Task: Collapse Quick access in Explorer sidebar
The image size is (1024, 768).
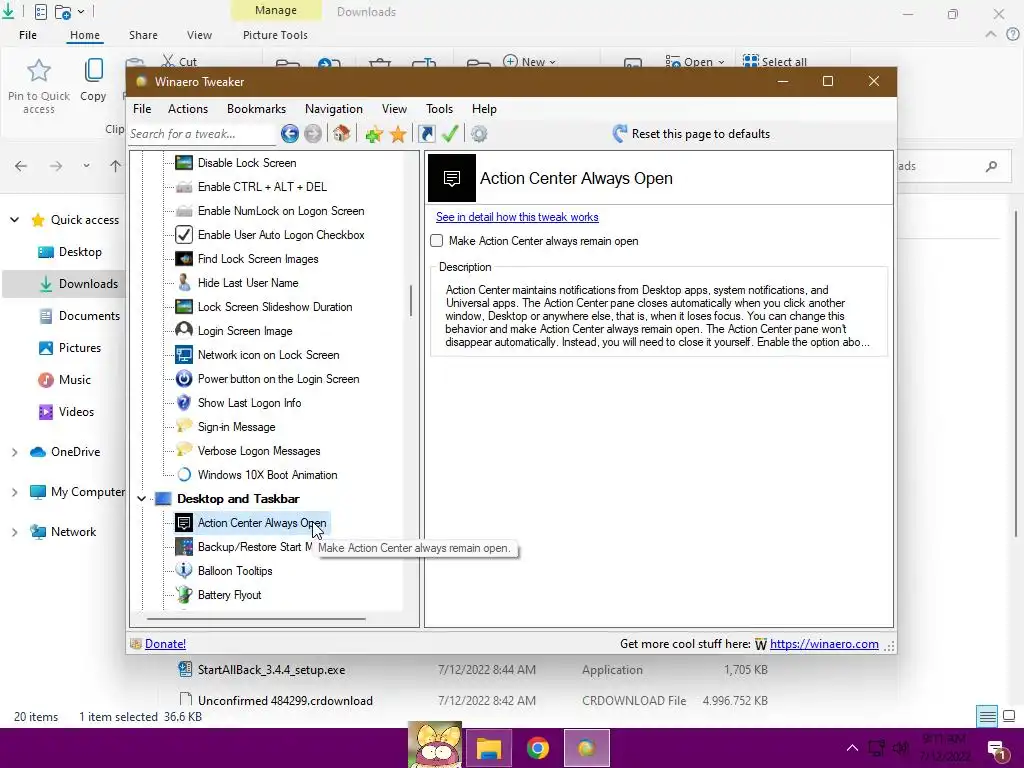Action: pyautogui.click(x=14, y=220)
